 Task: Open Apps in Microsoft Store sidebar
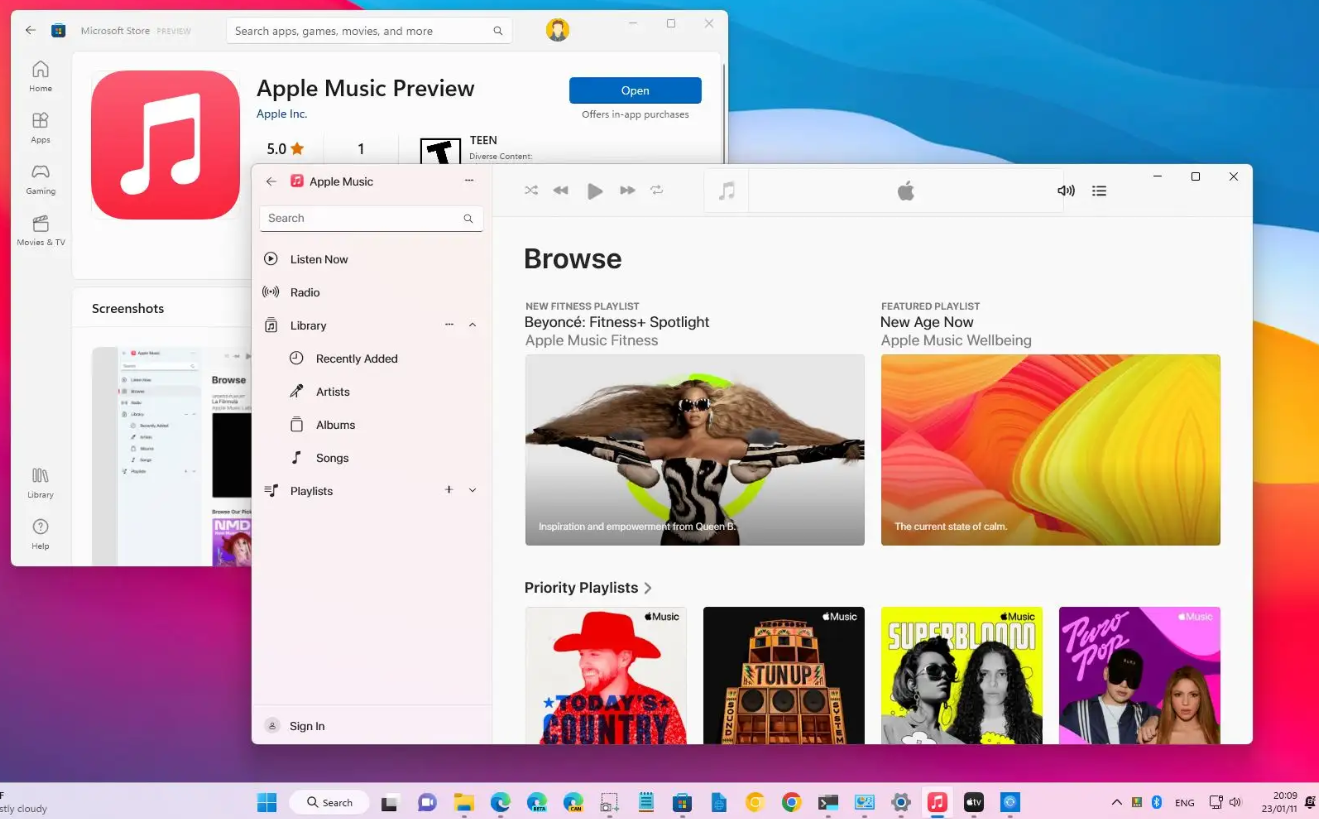(x=40, y=127)
